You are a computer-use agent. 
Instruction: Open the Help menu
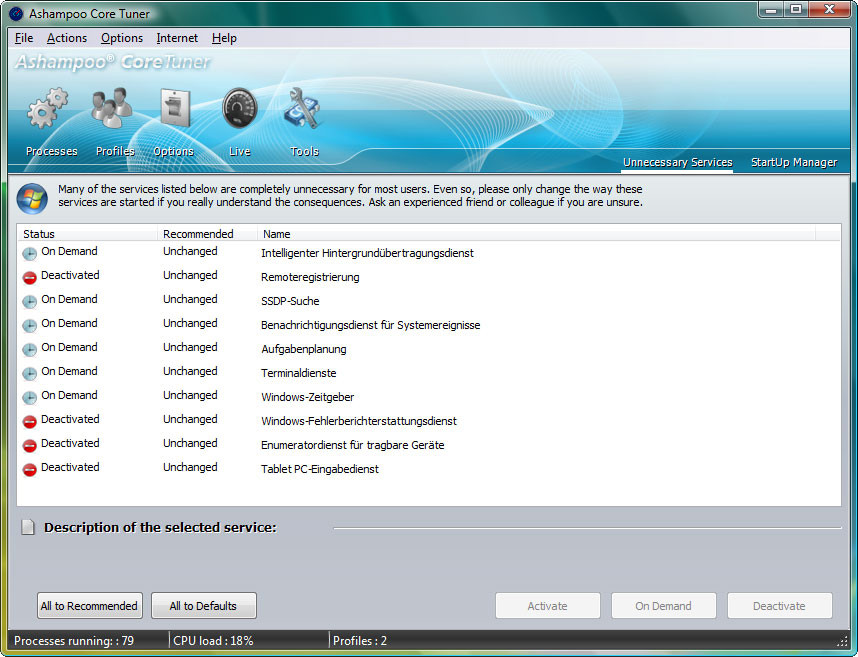224,38
